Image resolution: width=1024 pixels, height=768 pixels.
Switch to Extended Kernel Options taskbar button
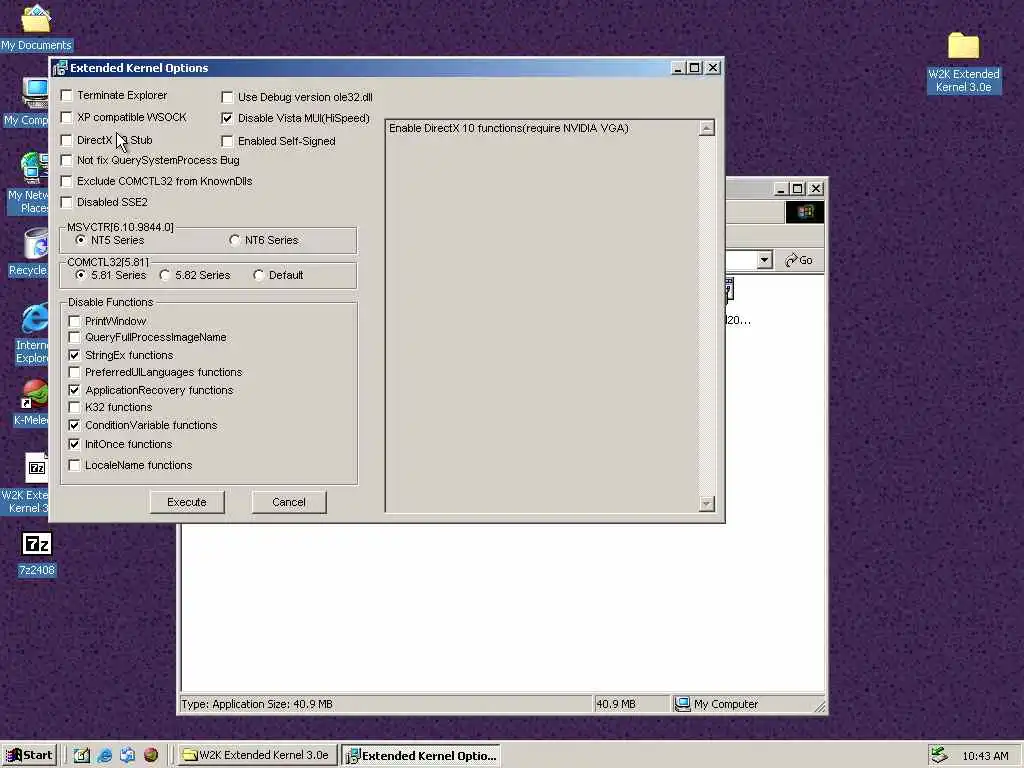[x=422, y=755]
